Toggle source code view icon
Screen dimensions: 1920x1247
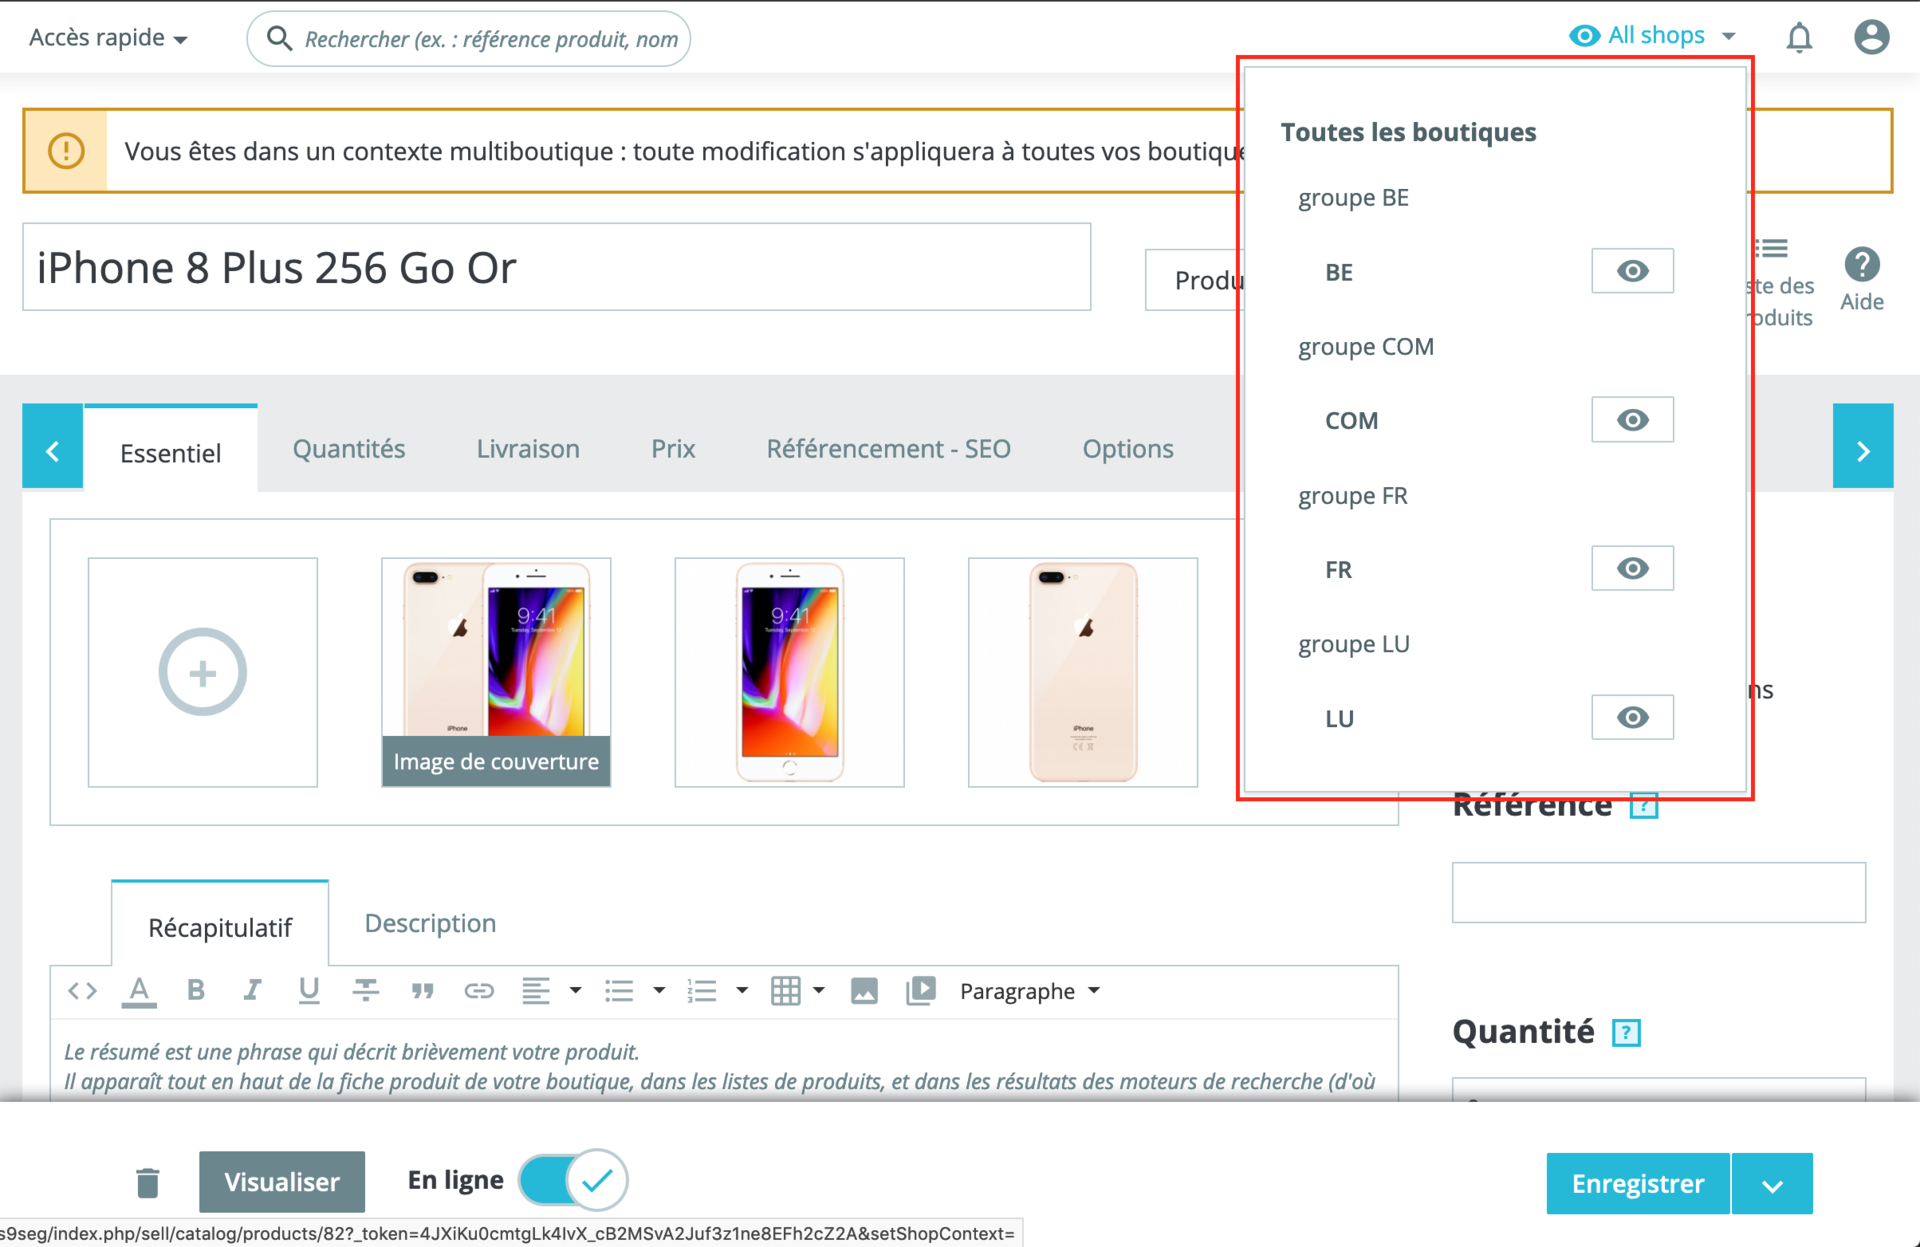[x=82, y=990]
